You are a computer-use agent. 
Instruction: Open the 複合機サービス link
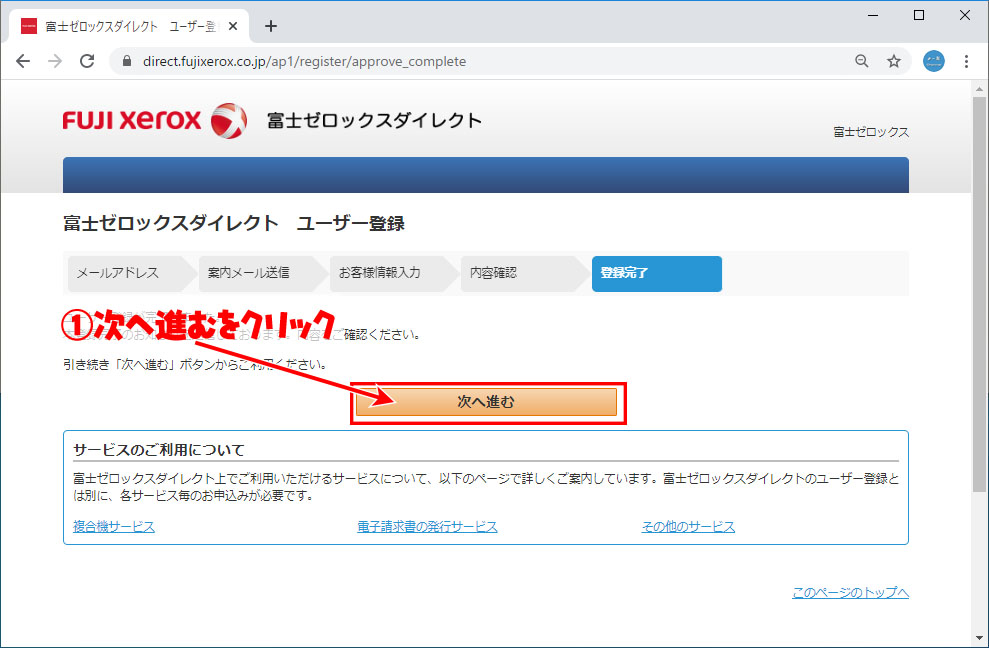[114, 526]
